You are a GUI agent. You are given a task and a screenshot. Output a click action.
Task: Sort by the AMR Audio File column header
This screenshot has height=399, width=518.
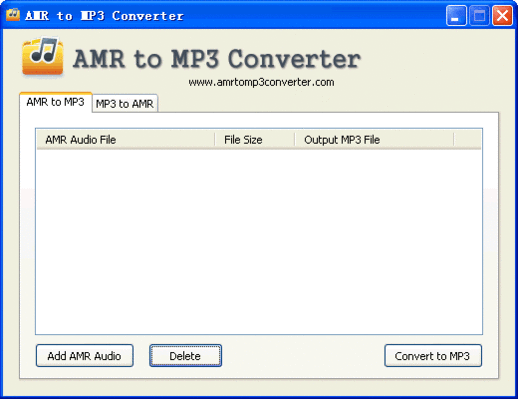(125, 140)
